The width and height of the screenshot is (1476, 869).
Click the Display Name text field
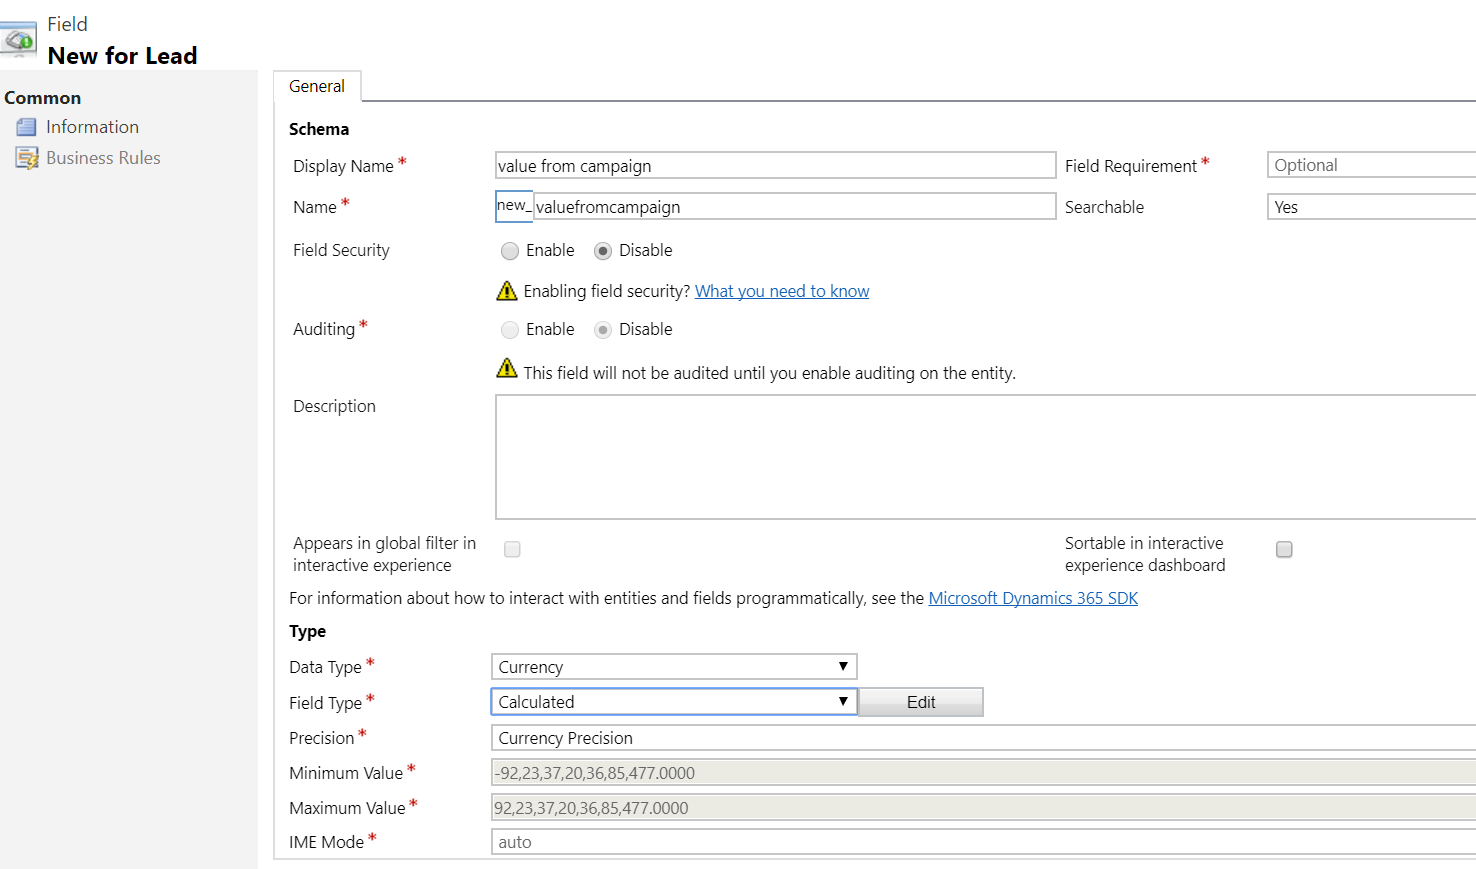coord(775,166)
